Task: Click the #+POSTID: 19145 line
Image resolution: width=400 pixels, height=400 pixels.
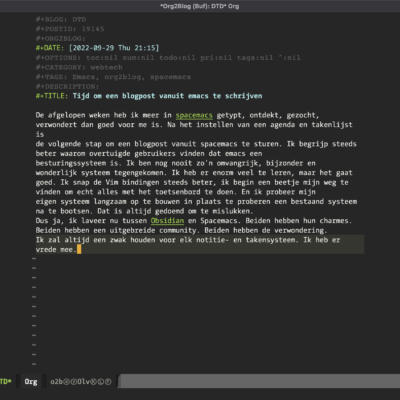Action: (70, 29)
